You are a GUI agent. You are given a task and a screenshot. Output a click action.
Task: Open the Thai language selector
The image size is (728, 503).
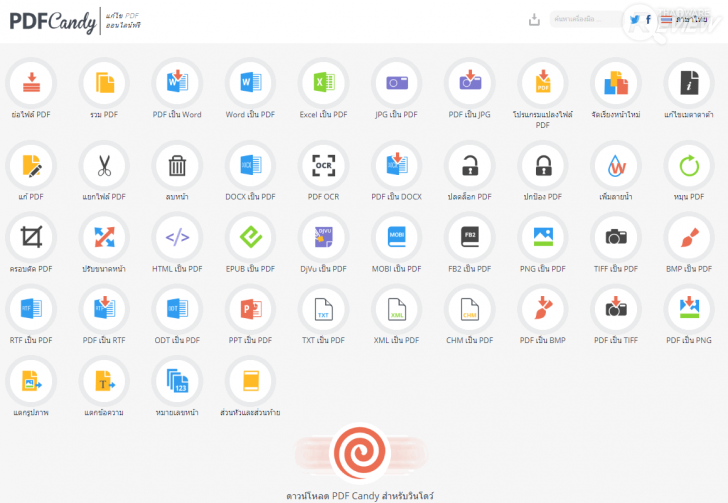pos(684,20)
